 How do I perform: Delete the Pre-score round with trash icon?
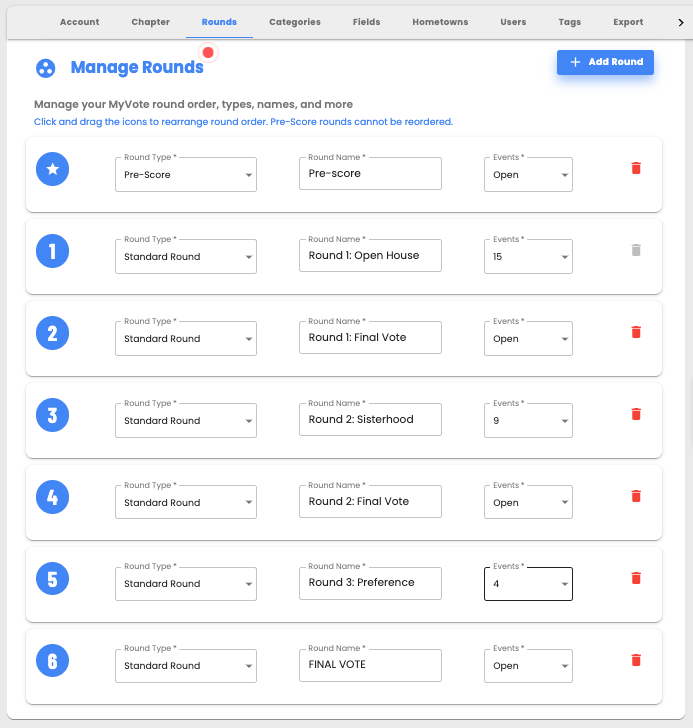click(636, 168)
